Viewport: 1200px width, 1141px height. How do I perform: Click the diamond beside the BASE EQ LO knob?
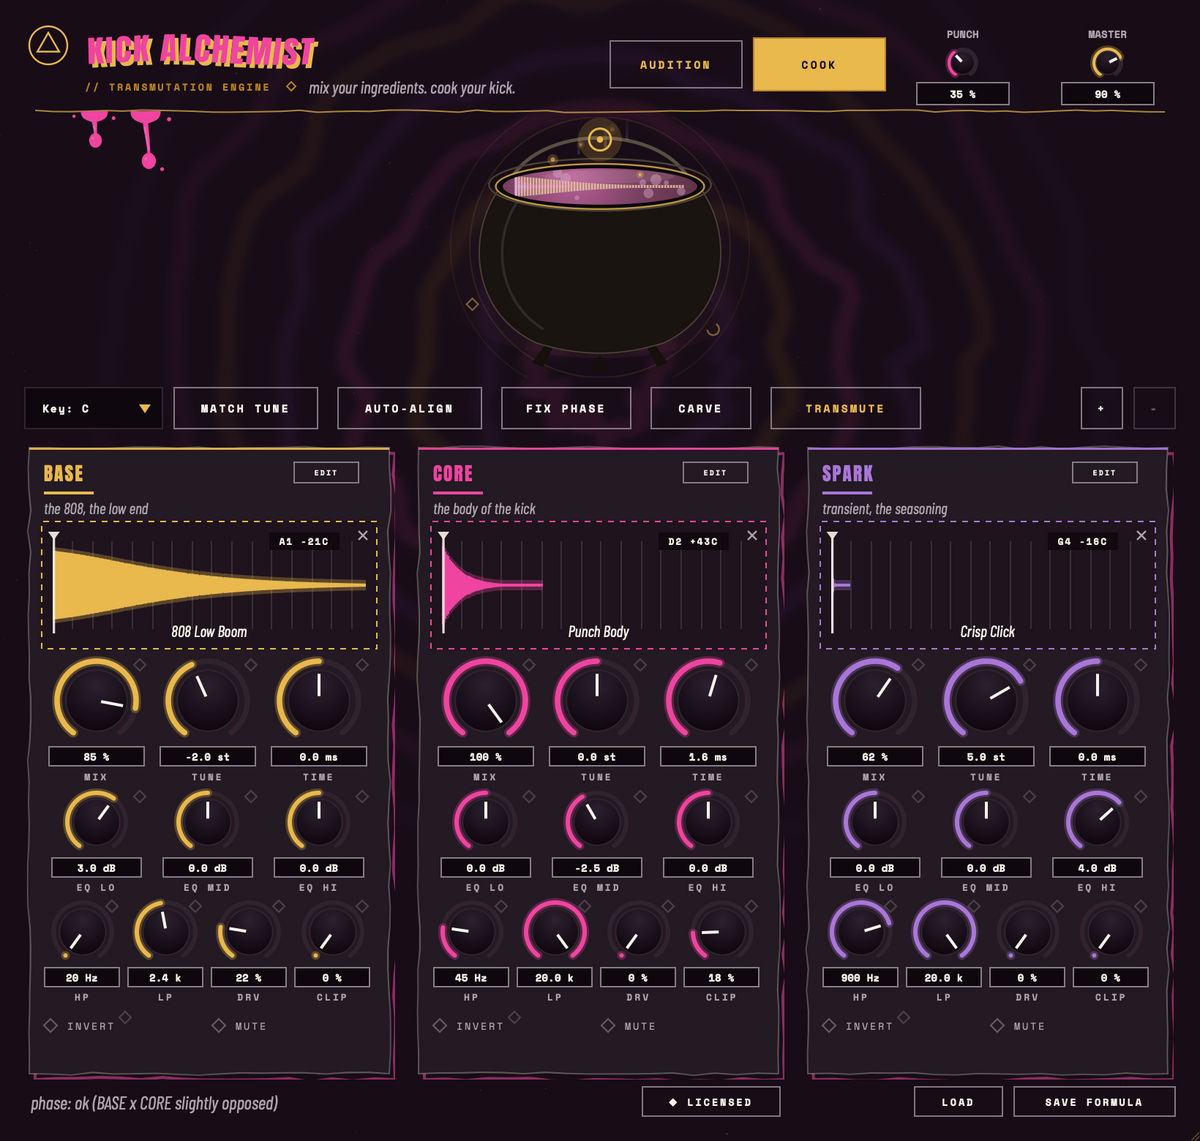(x=140, y=796)
